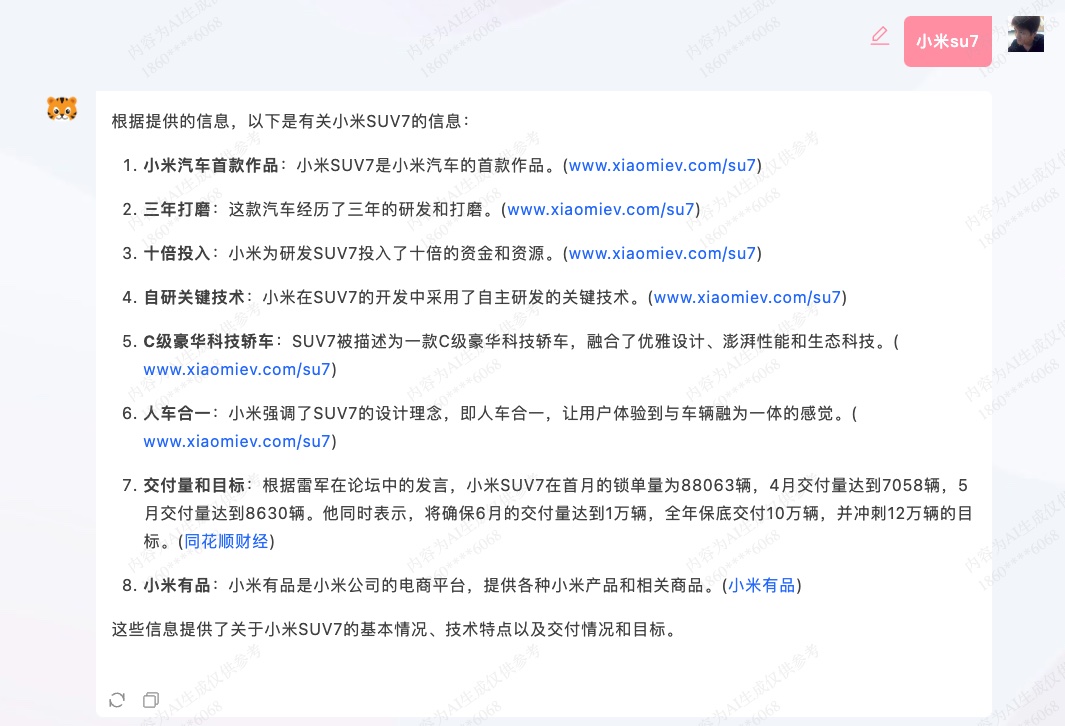Open the link under C级豪华科技轿车

pyautogui.click(x=237, y=369)
